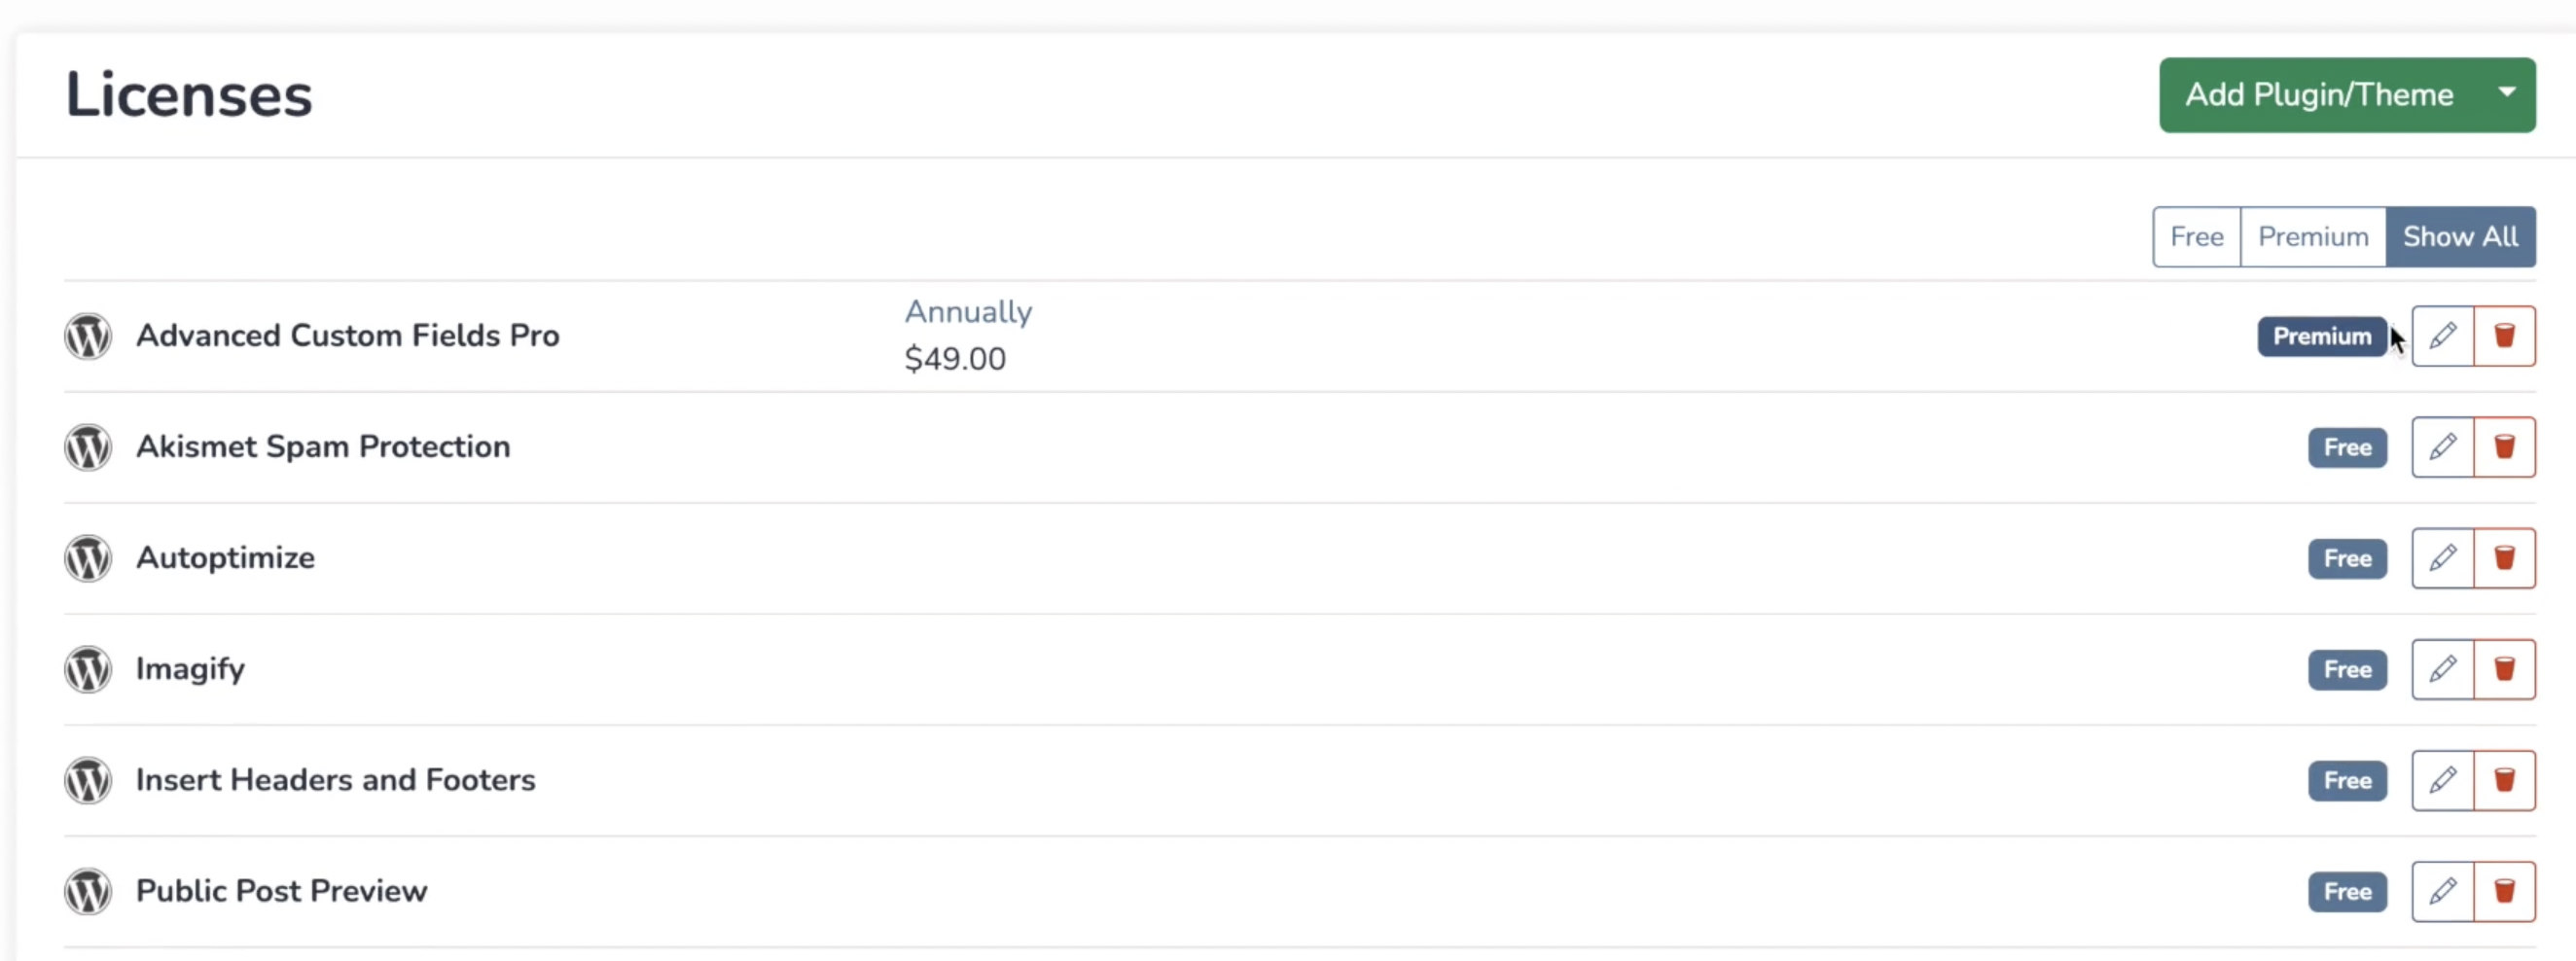The width and height of the screenshot is (2576, 961).
Task: Trash the Imagify license
Action: [2504, 669]
